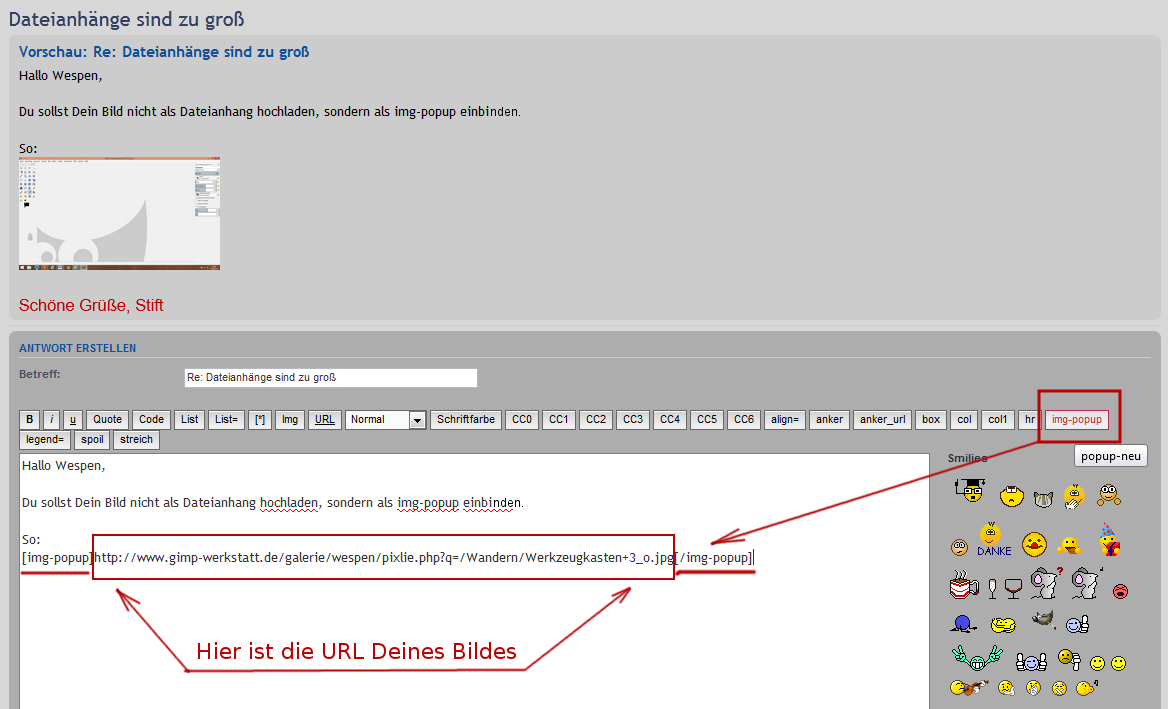Apply underline with the u button
The width and height of the screenshot is (1168, 709).
[72, 419]
